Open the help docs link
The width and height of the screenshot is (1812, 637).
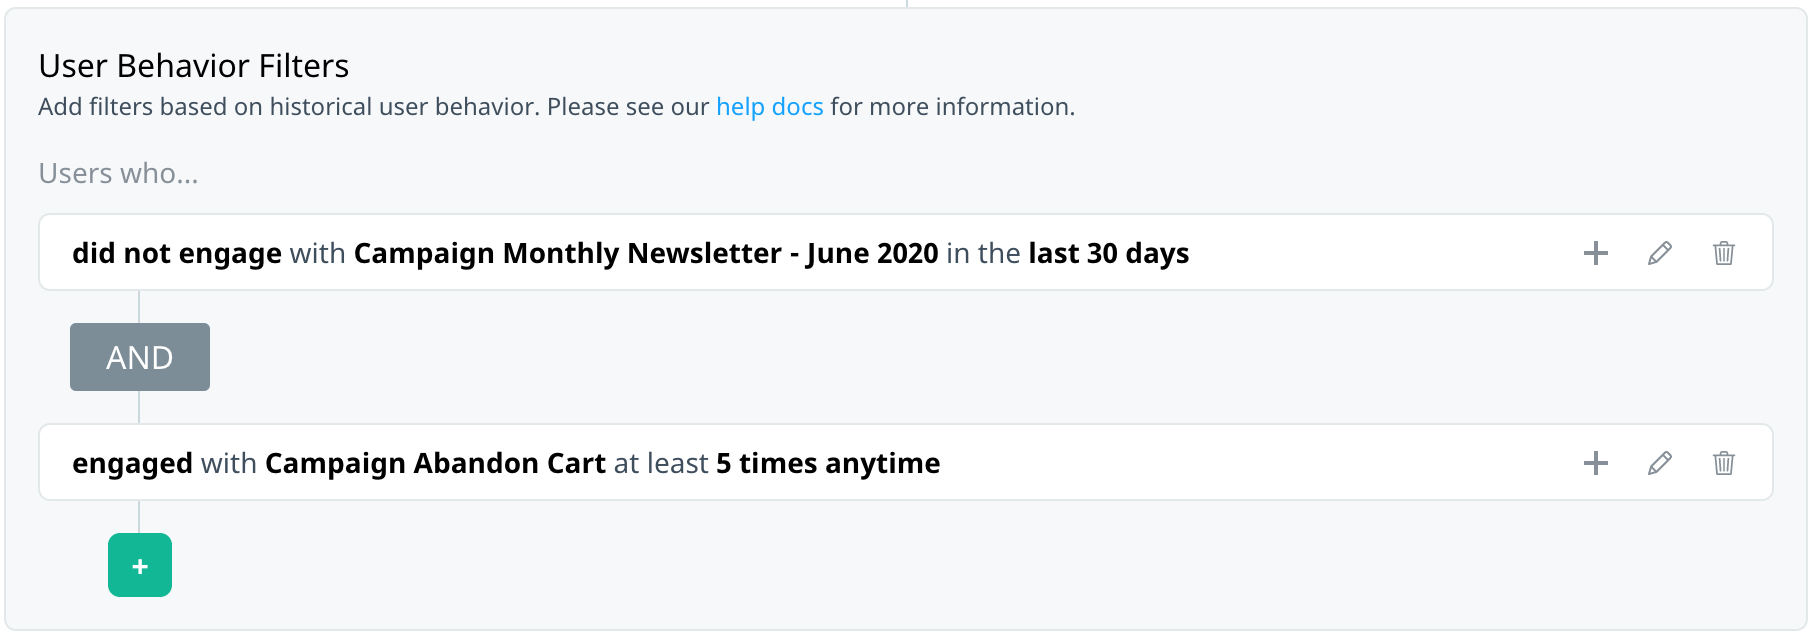coord(770,107)
